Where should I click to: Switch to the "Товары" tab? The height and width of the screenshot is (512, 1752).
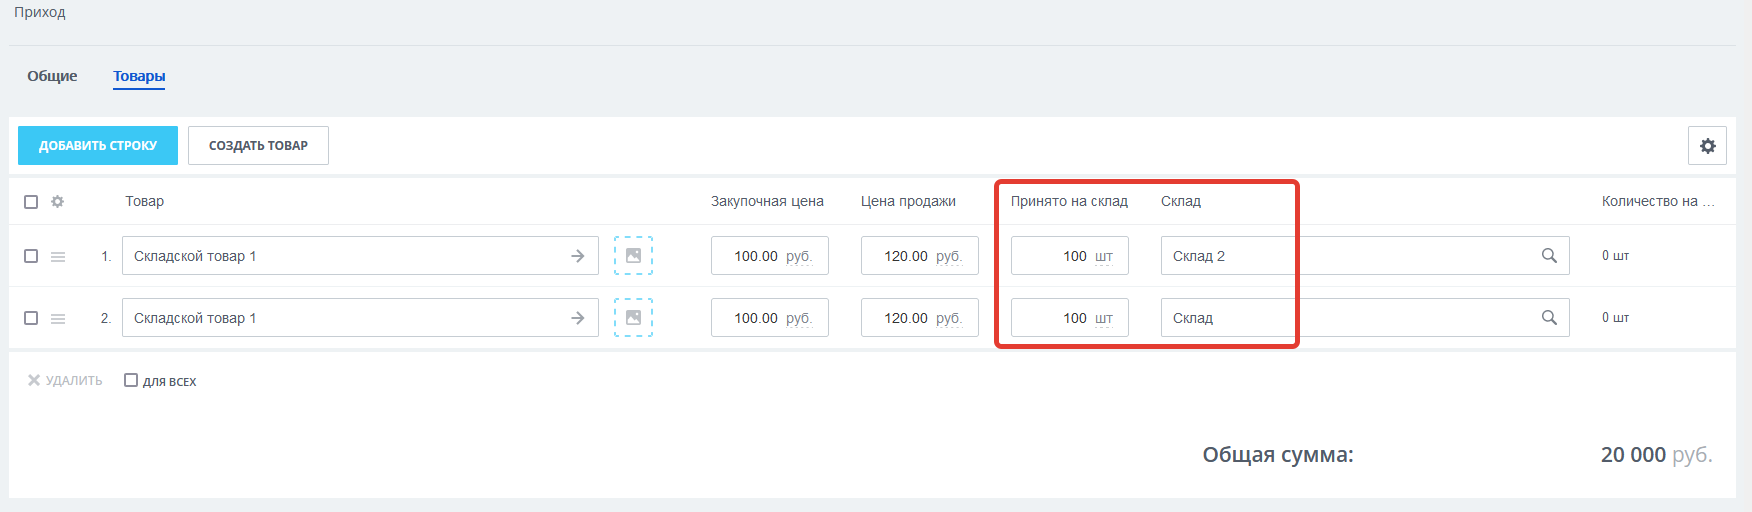coord(139,76)
